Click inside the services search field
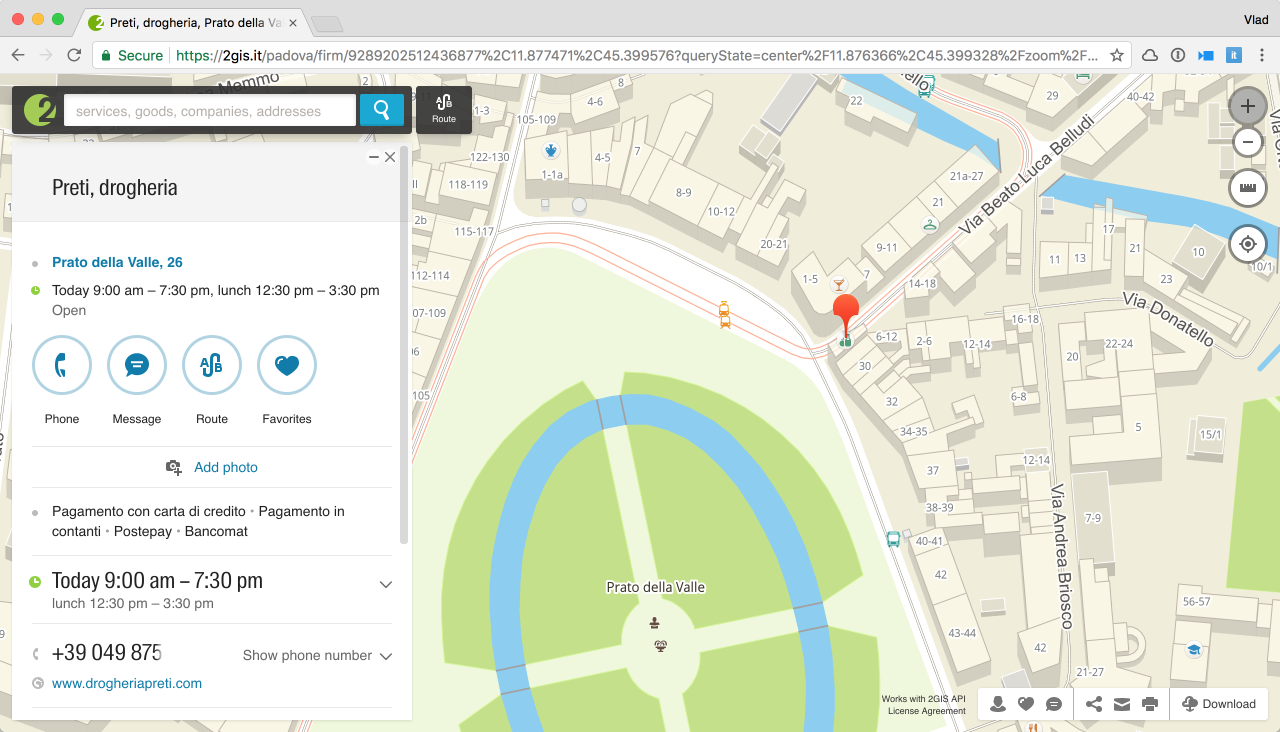 click(210, 109)
